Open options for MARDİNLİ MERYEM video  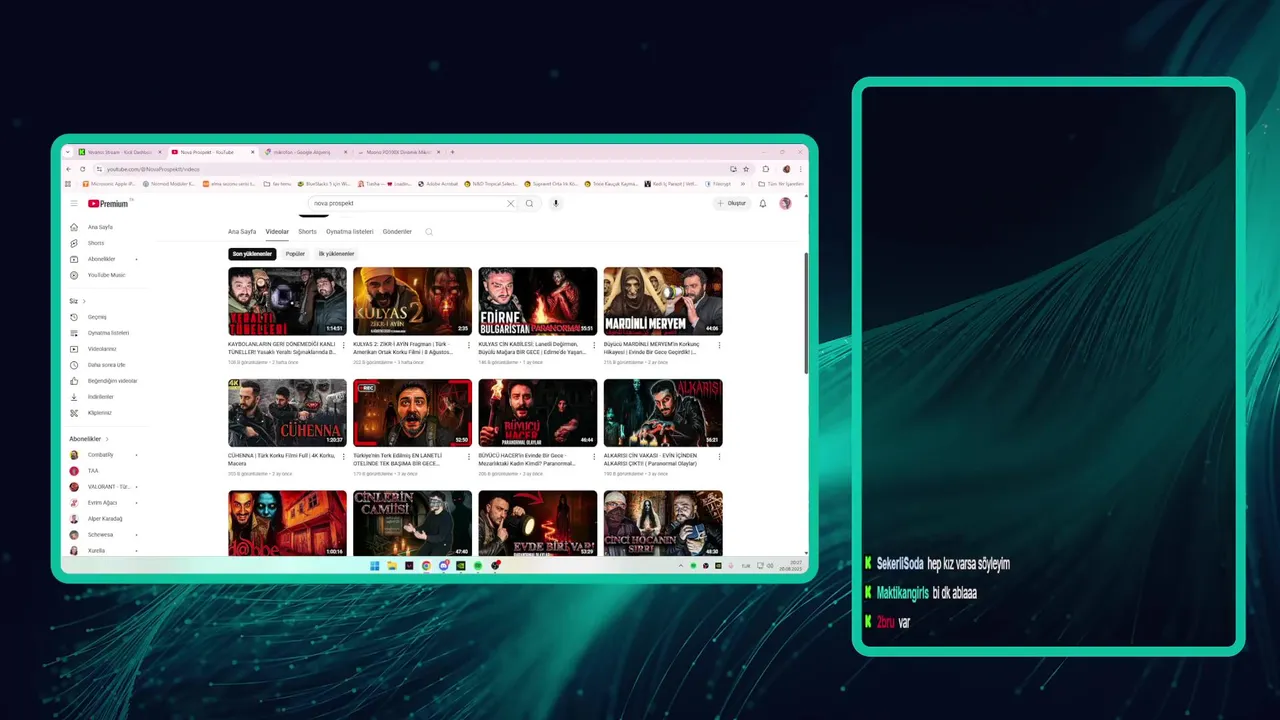point(719,345)
